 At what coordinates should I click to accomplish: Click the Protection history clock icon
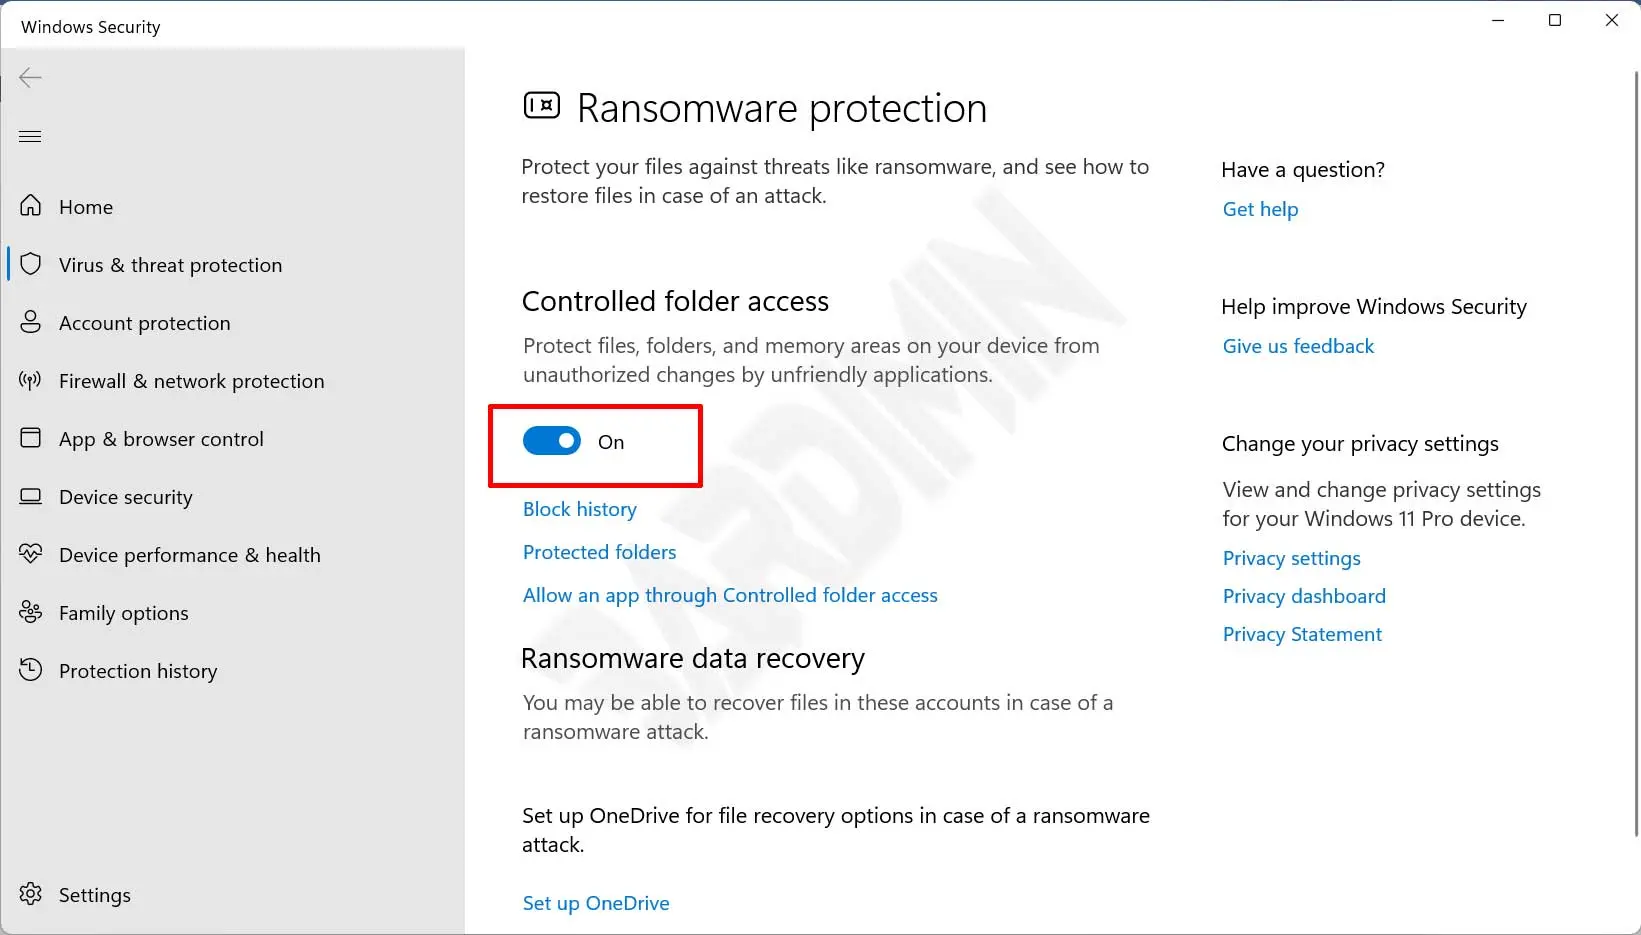tap(31, 670)
